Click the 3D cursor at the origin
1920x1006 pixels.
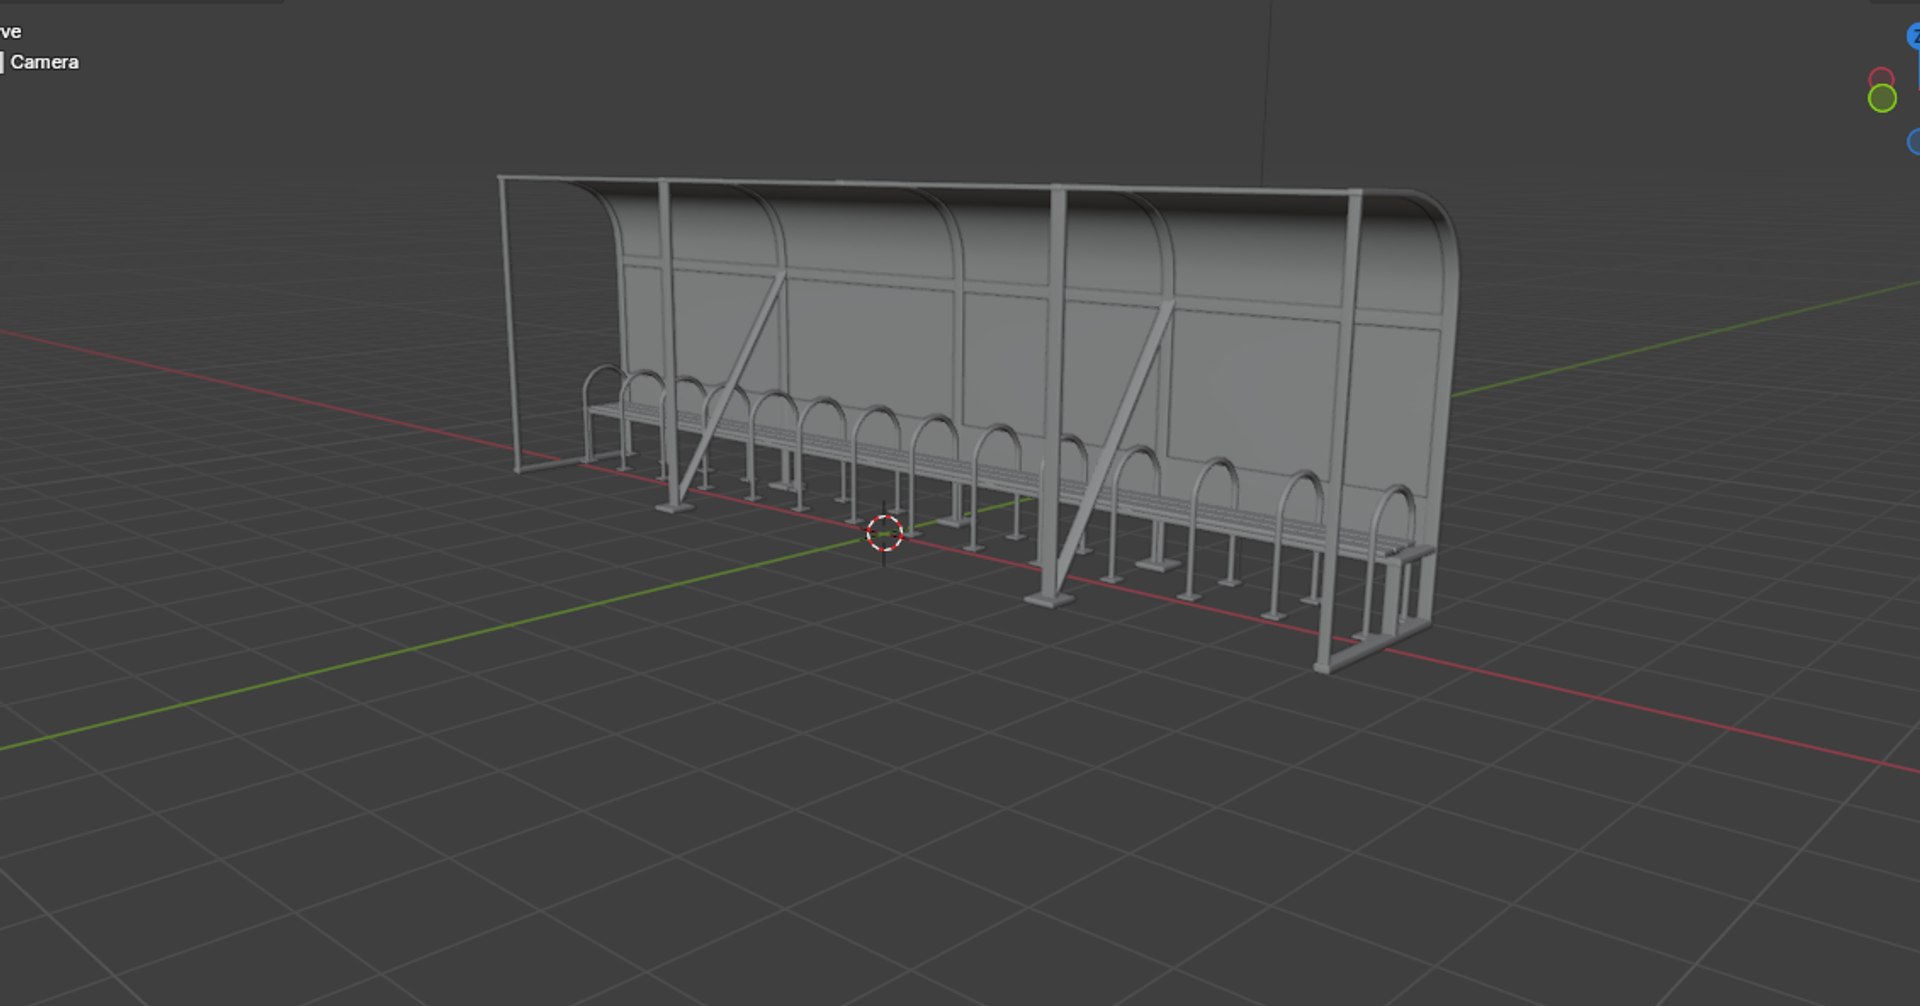pyautogui.click(x=884, y=534)
